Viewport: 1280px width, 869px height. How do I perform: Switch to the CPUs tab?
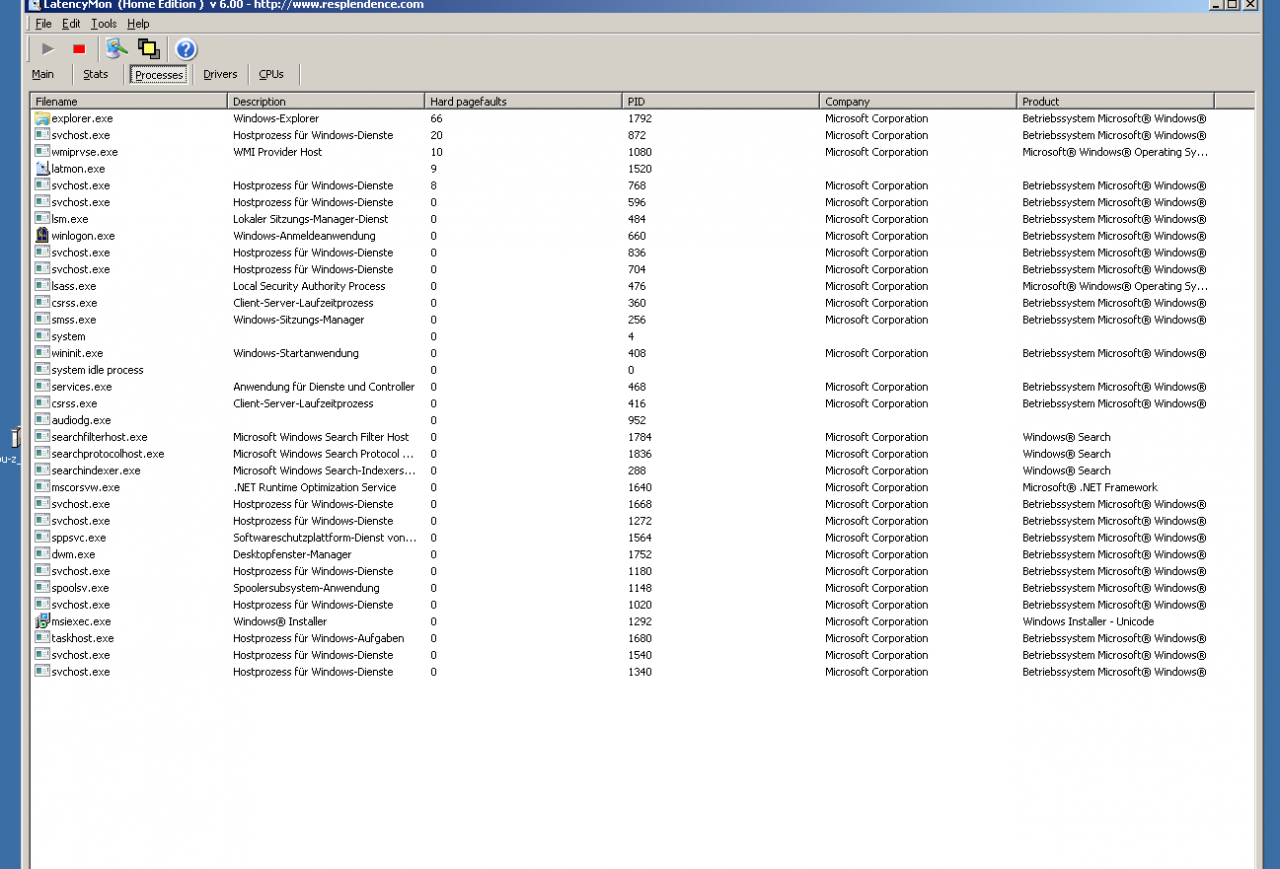point(271,74)
